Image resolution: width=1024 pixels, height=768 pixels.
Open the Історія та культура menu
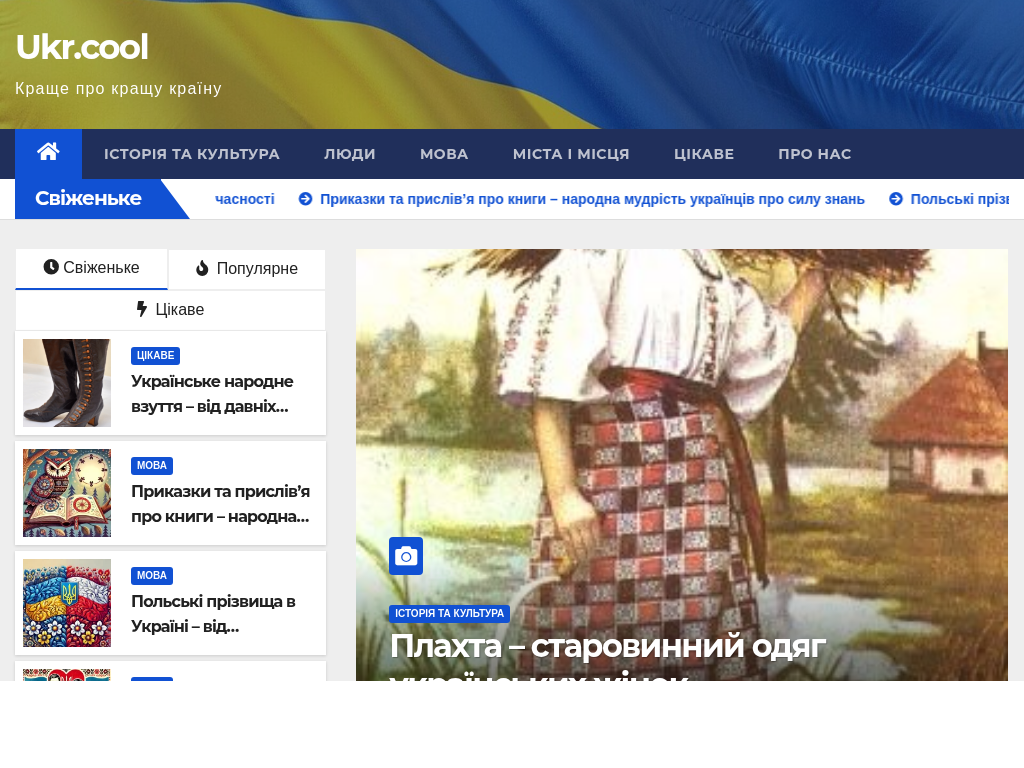pos(191,154)
